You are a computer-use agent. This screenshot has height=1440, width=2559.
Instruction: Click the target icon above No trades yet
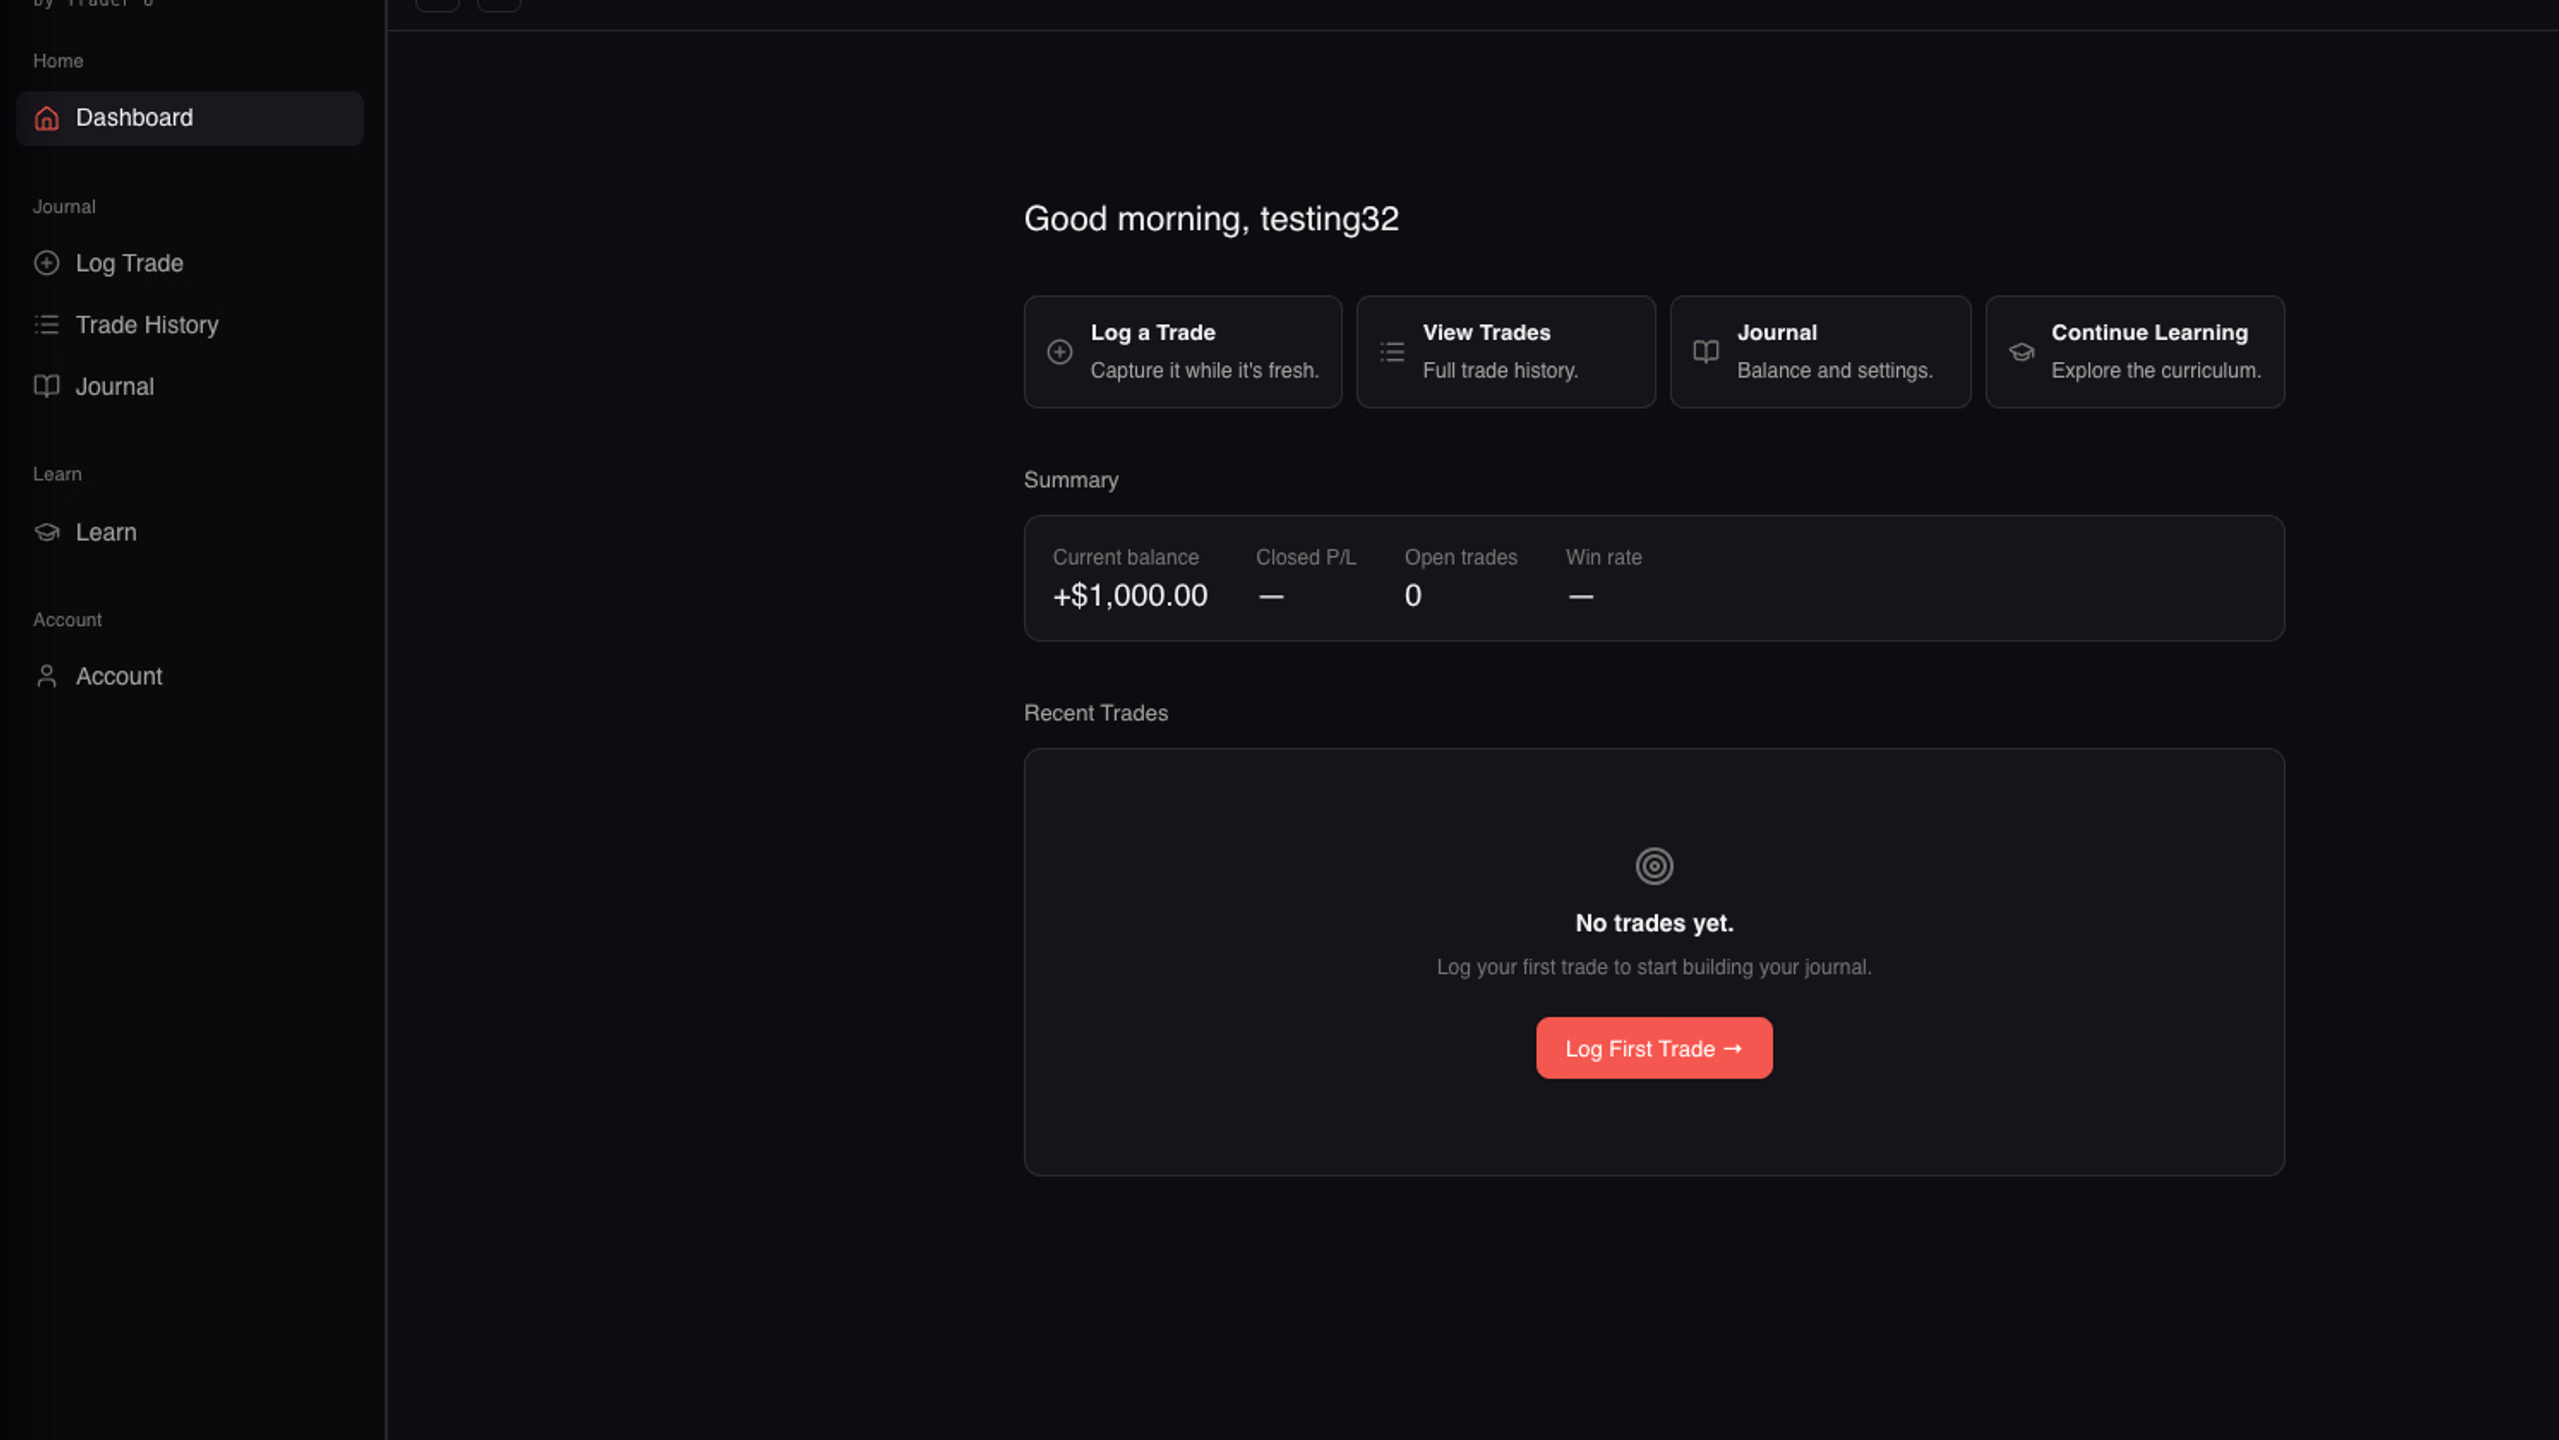[x=1654, y=866]
